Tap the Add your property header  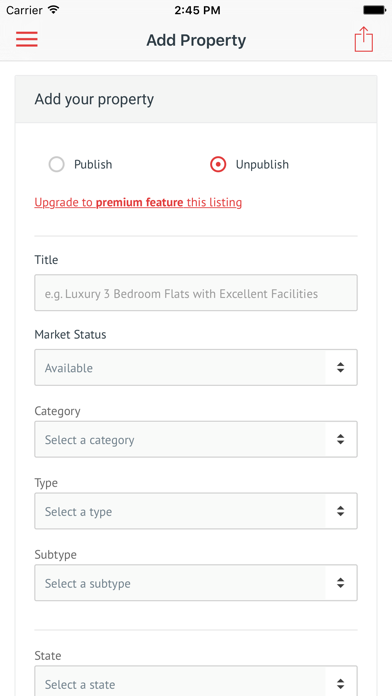pos(94,99)
